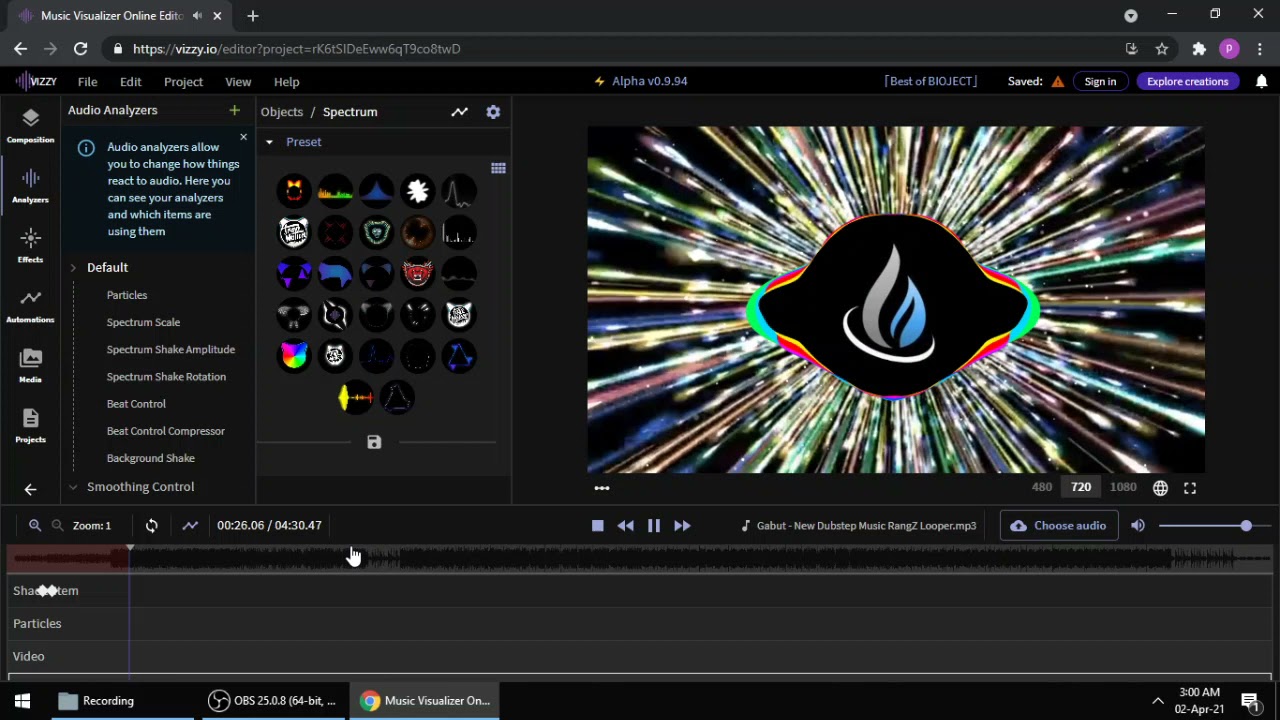
Task: Pause the playback
Action: (x=653, y=525)
